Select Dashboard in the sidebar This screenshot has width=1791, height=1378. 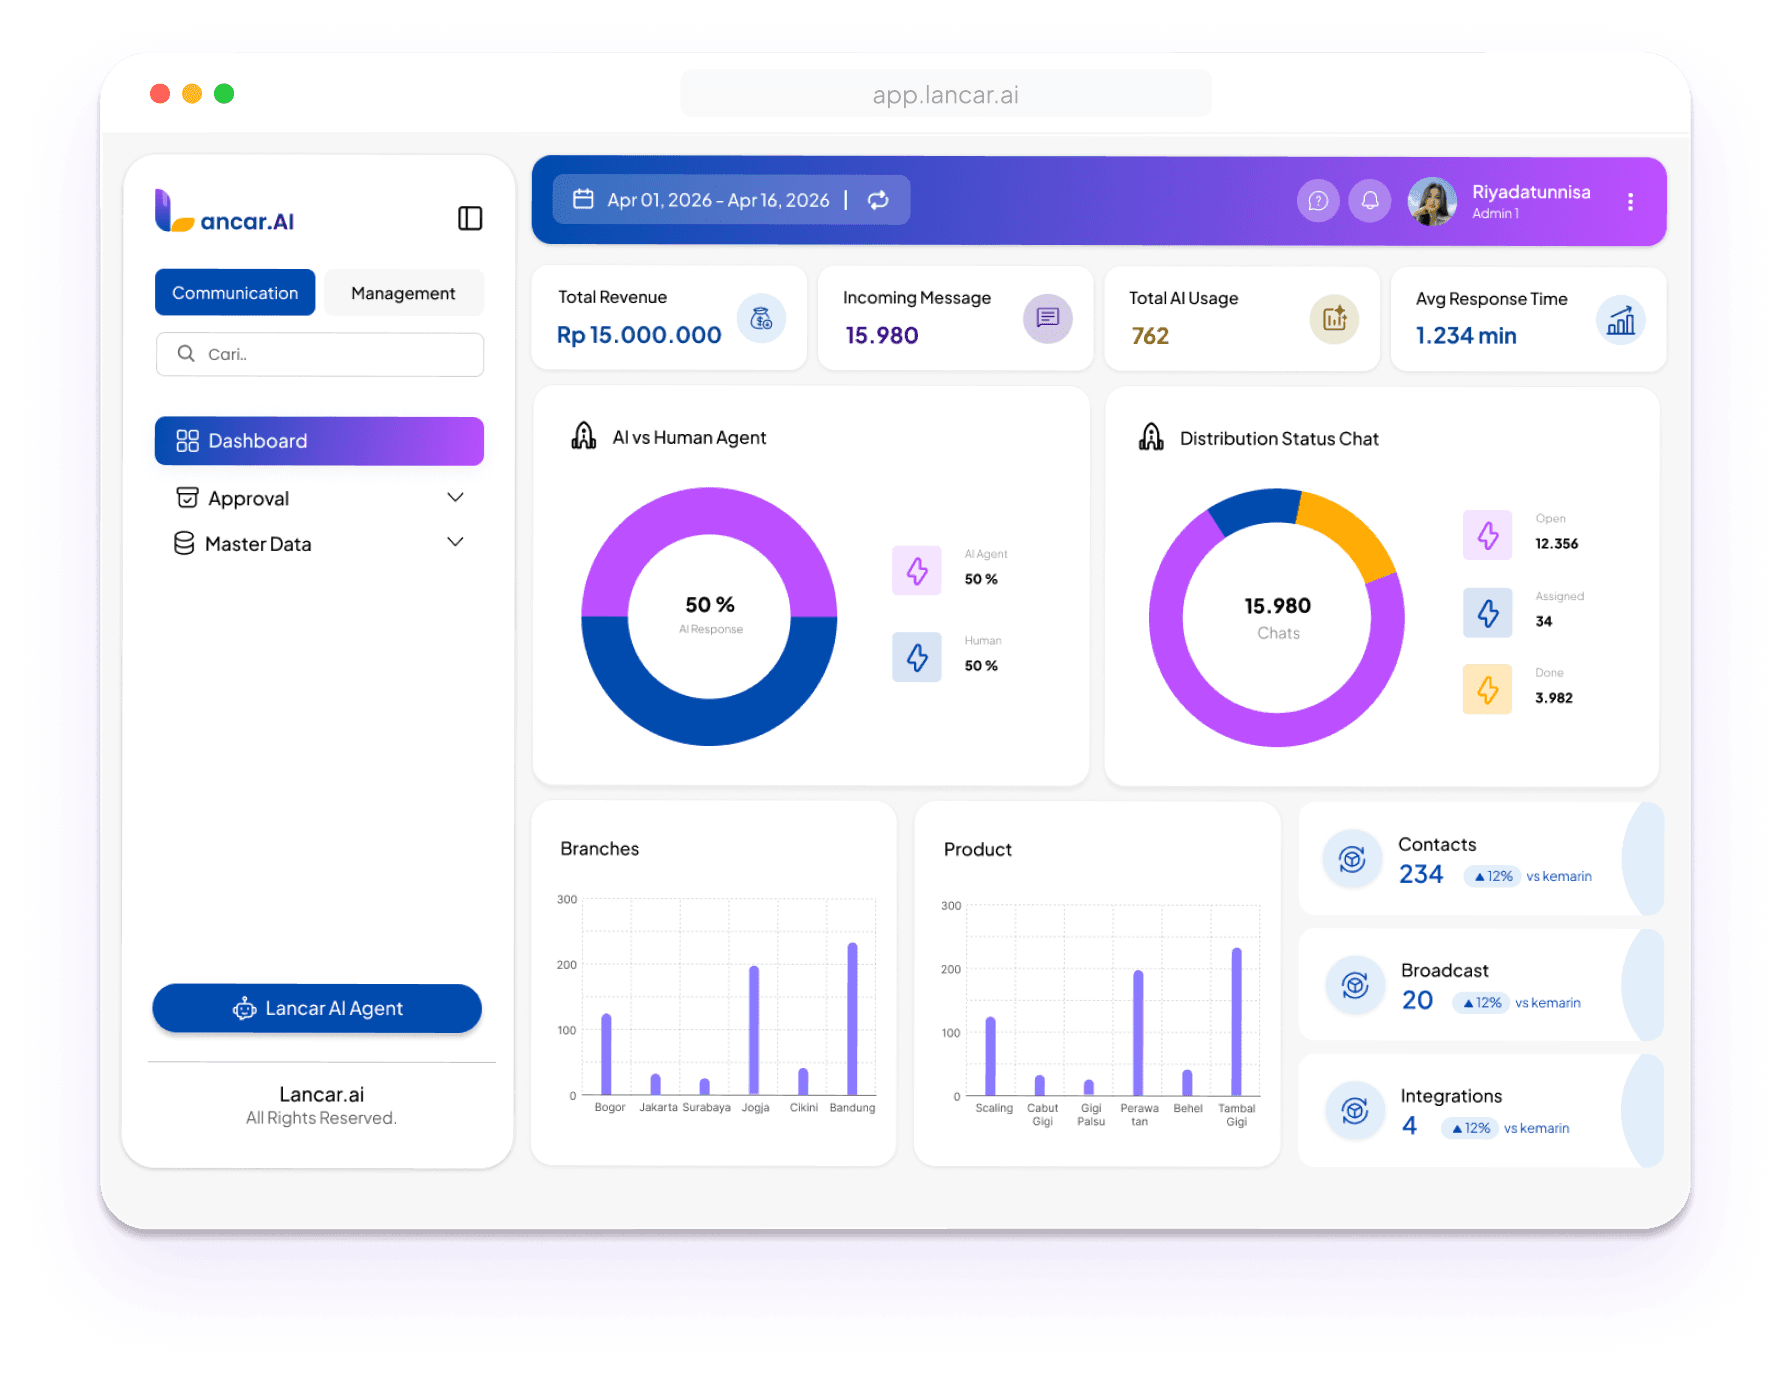click(319, 441)
